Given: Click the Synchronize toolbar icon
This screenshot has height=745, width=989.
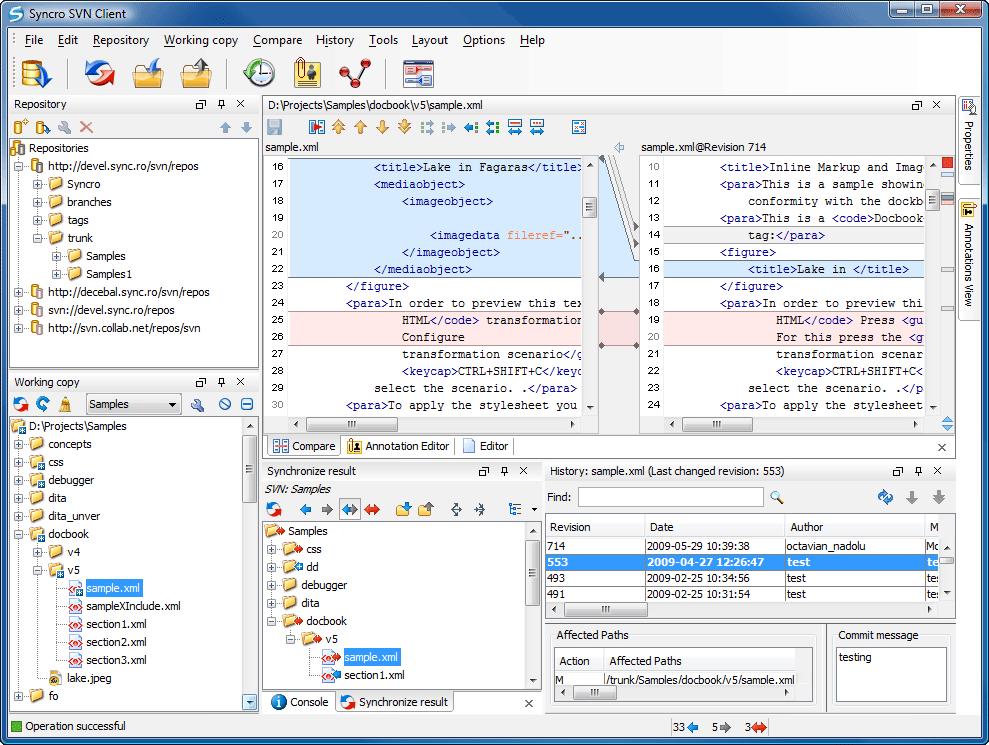Looking at the screenshot, I should pyautogui.click(x=100, y=73).
